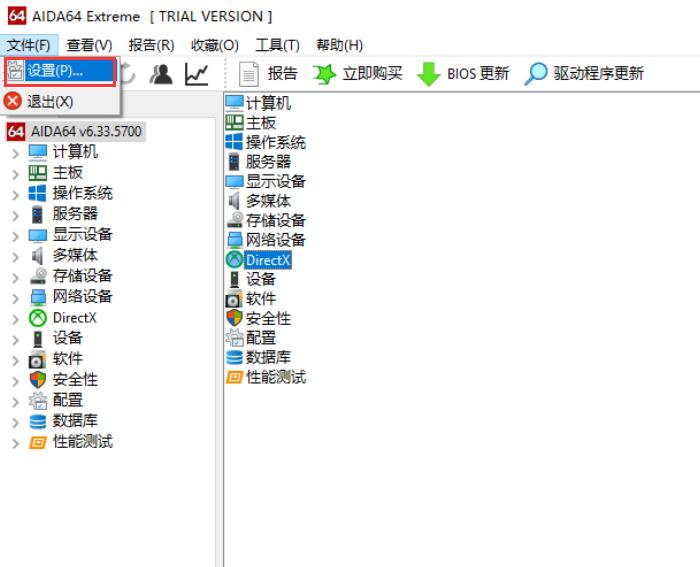Click the 立即购买 buy now button
Screen dimensions: 700x567
[358, 74]
